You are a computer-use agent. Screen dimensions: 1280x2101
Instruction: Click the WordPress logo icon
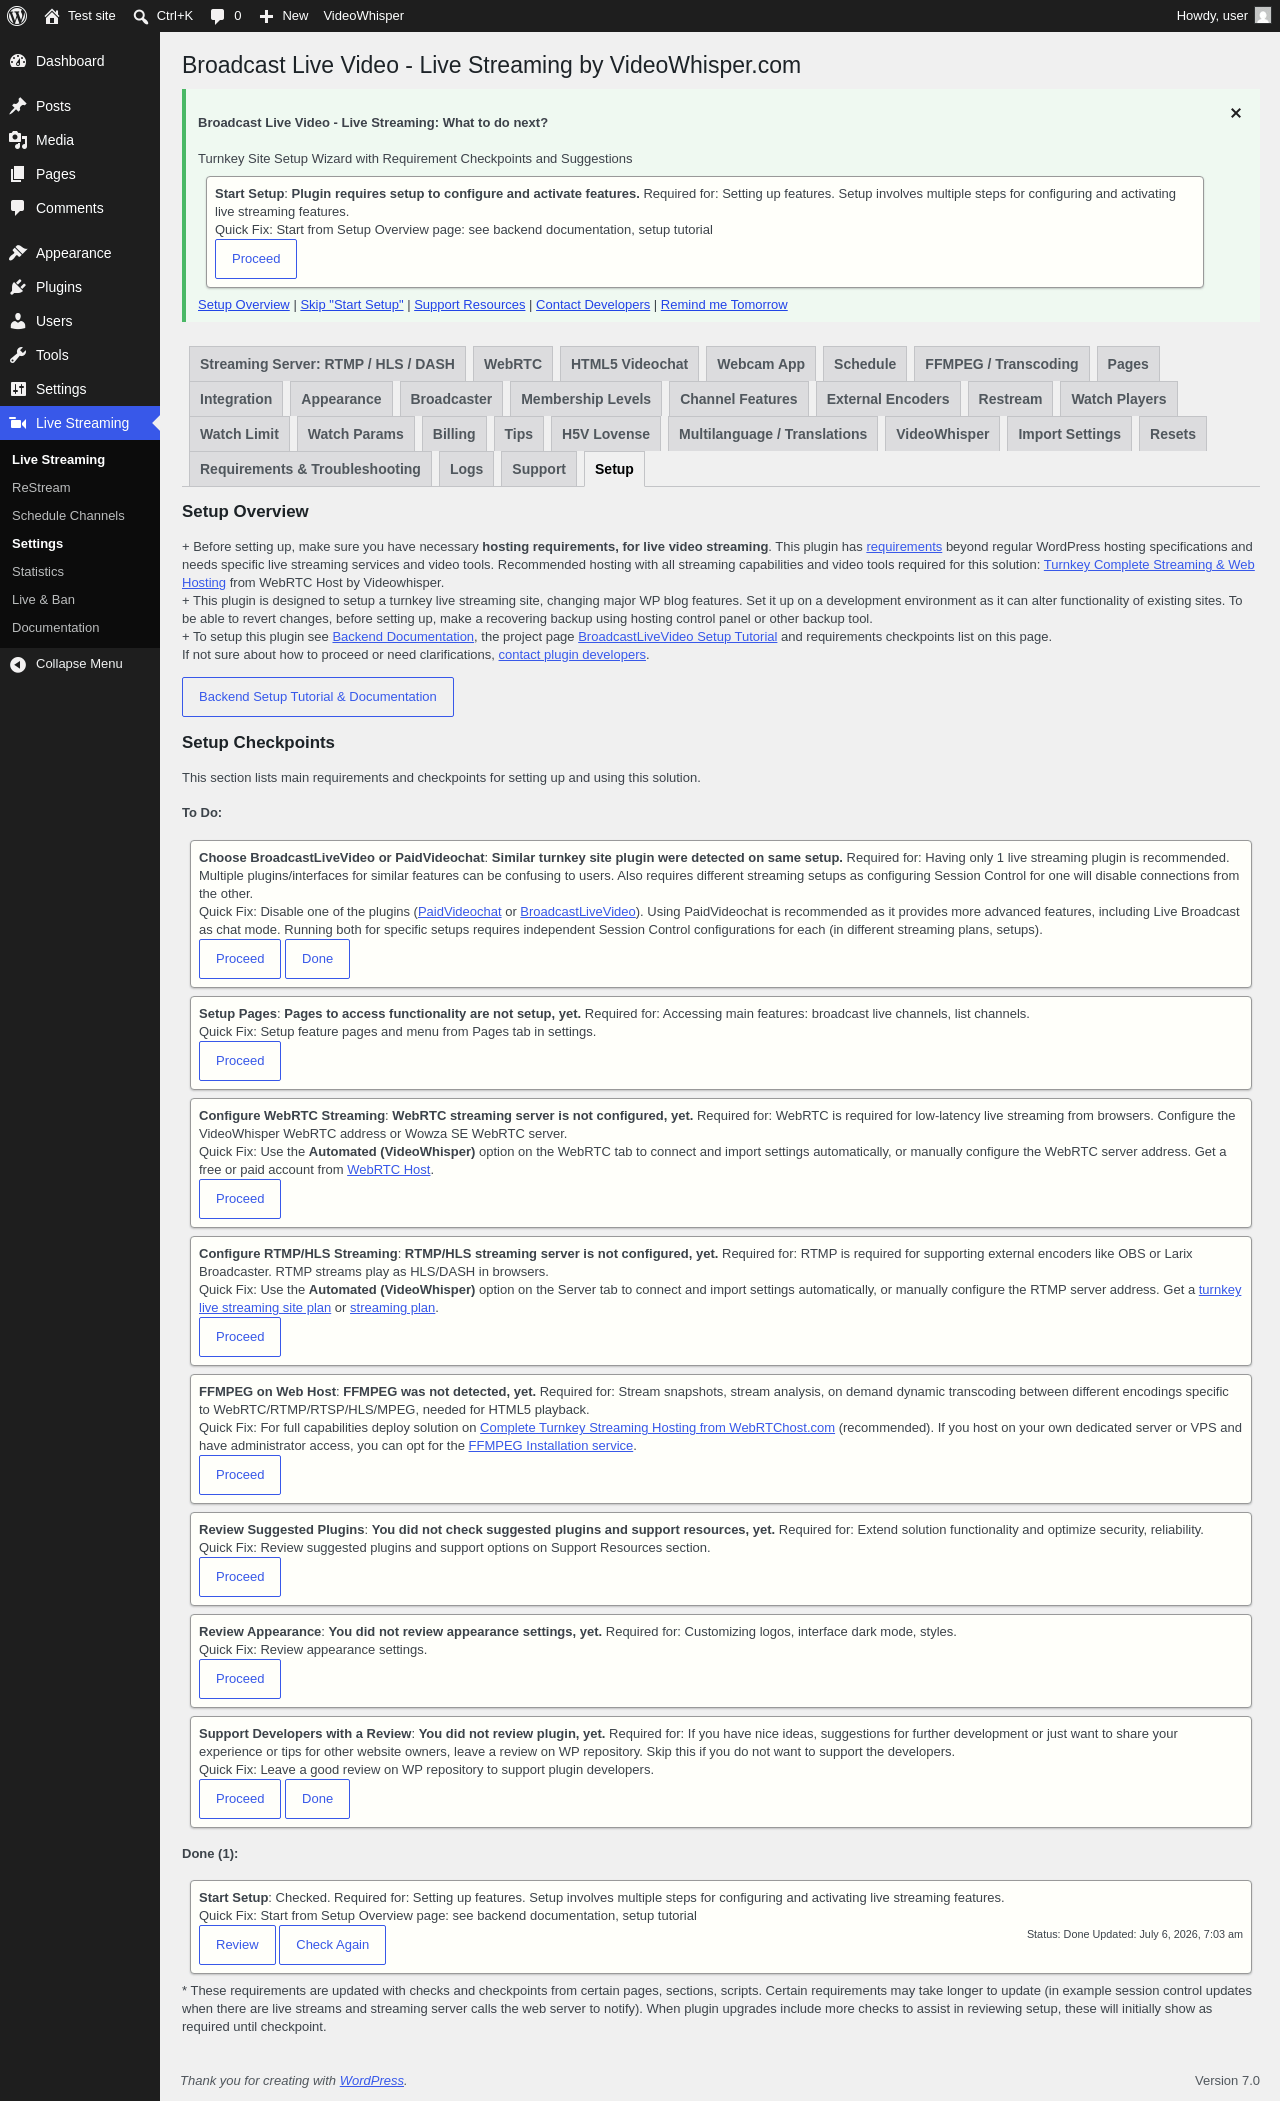[x=17, y=16]
